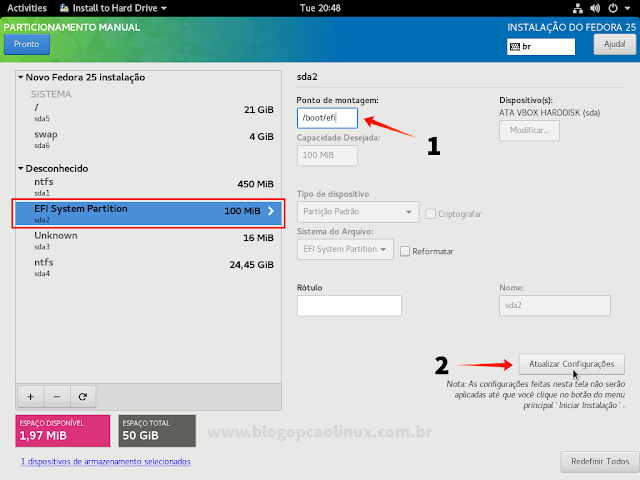Collapse the Desconhecido section
The image size is (640, 480).
tap(20, 168)
